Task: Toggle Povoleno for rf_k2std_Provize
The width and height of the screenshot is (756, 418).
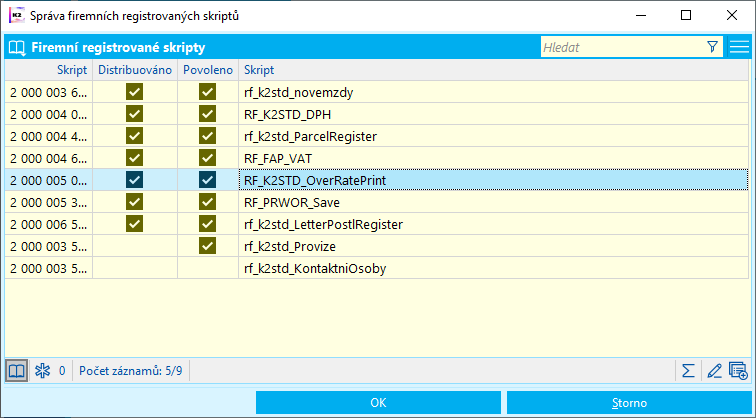Action: click(x=207, y=246)
